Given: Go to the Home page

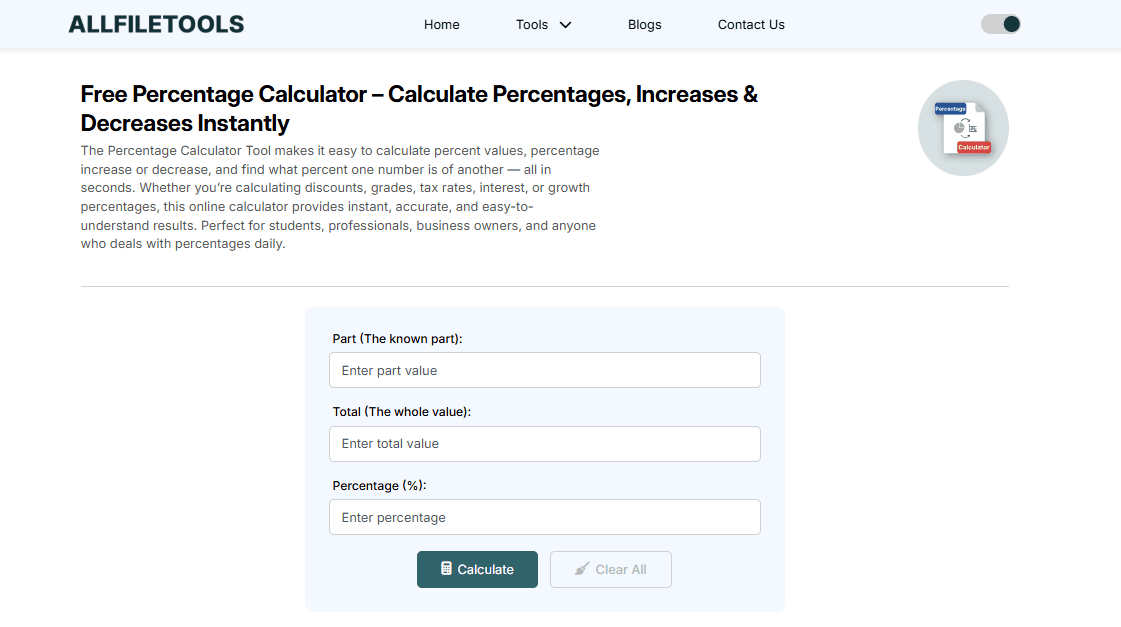Looking at the screenshot, I should 441,24.
